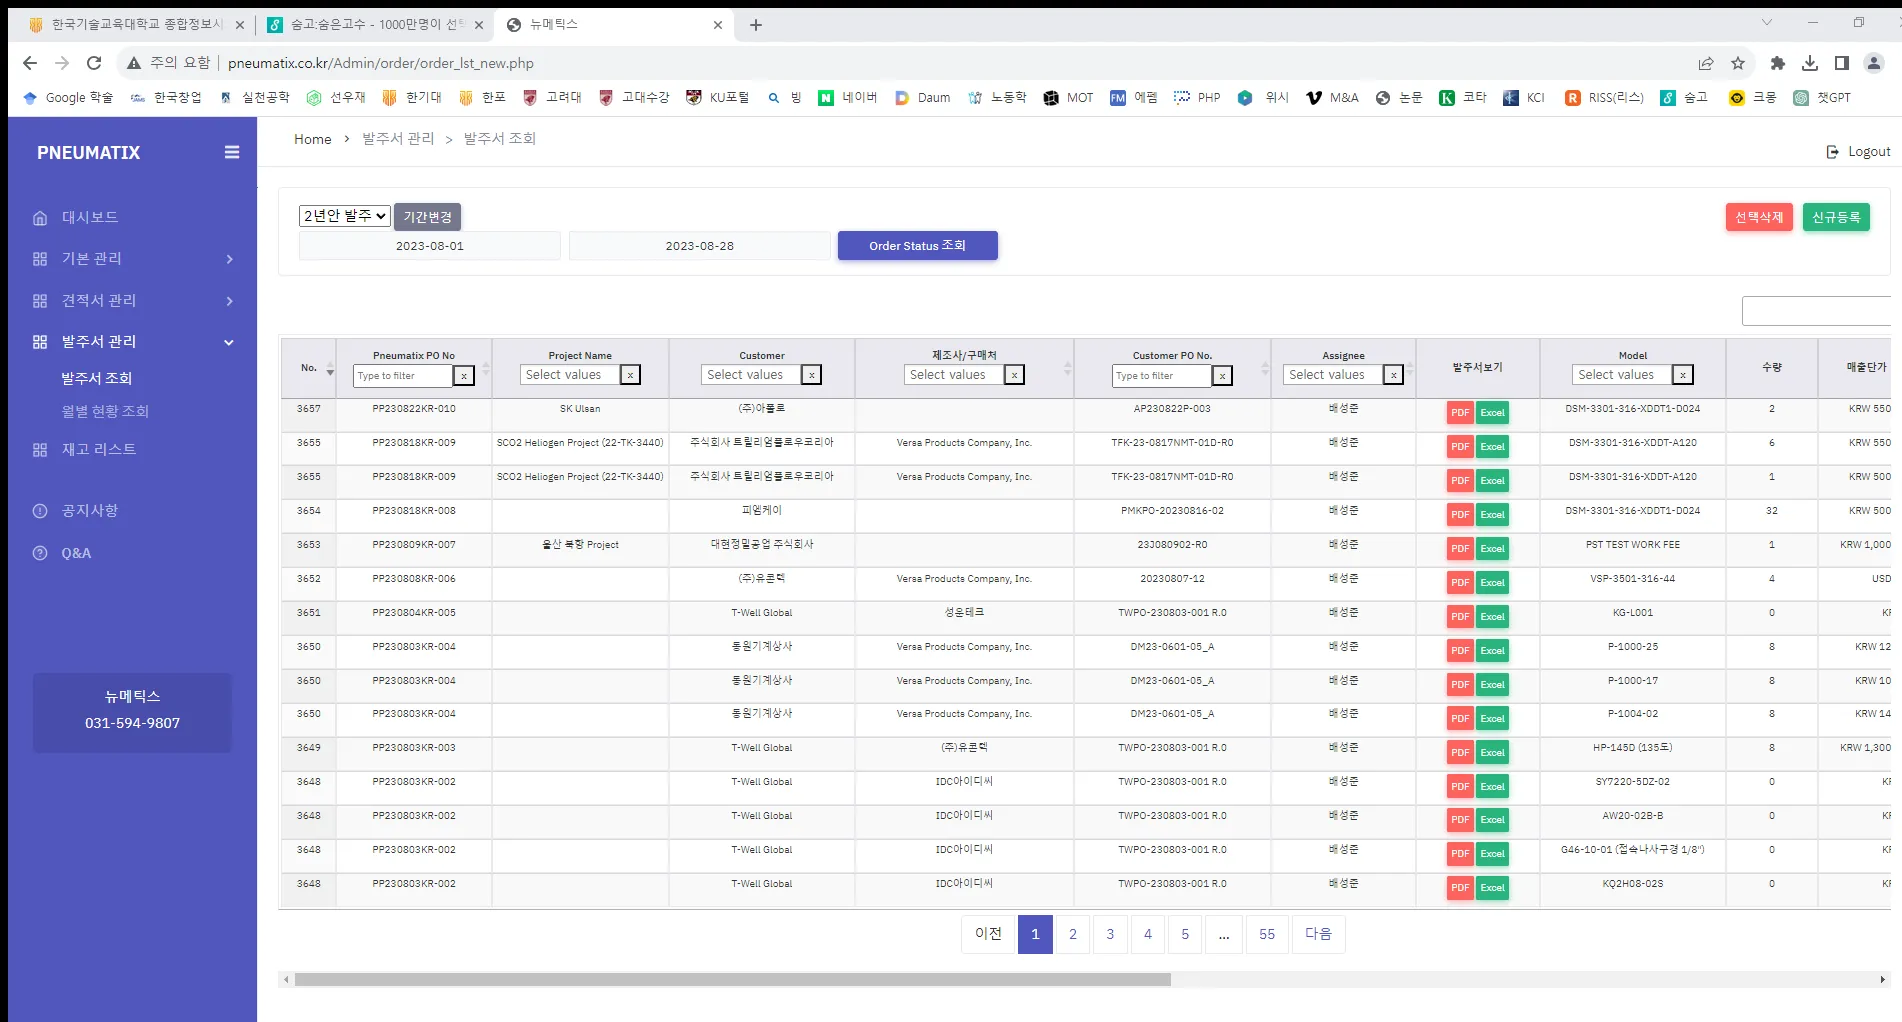This screenshot has width=1902, height=1022.
Task: Open the 월별 현황 조회 submenu item
Action: click(105, 411)
